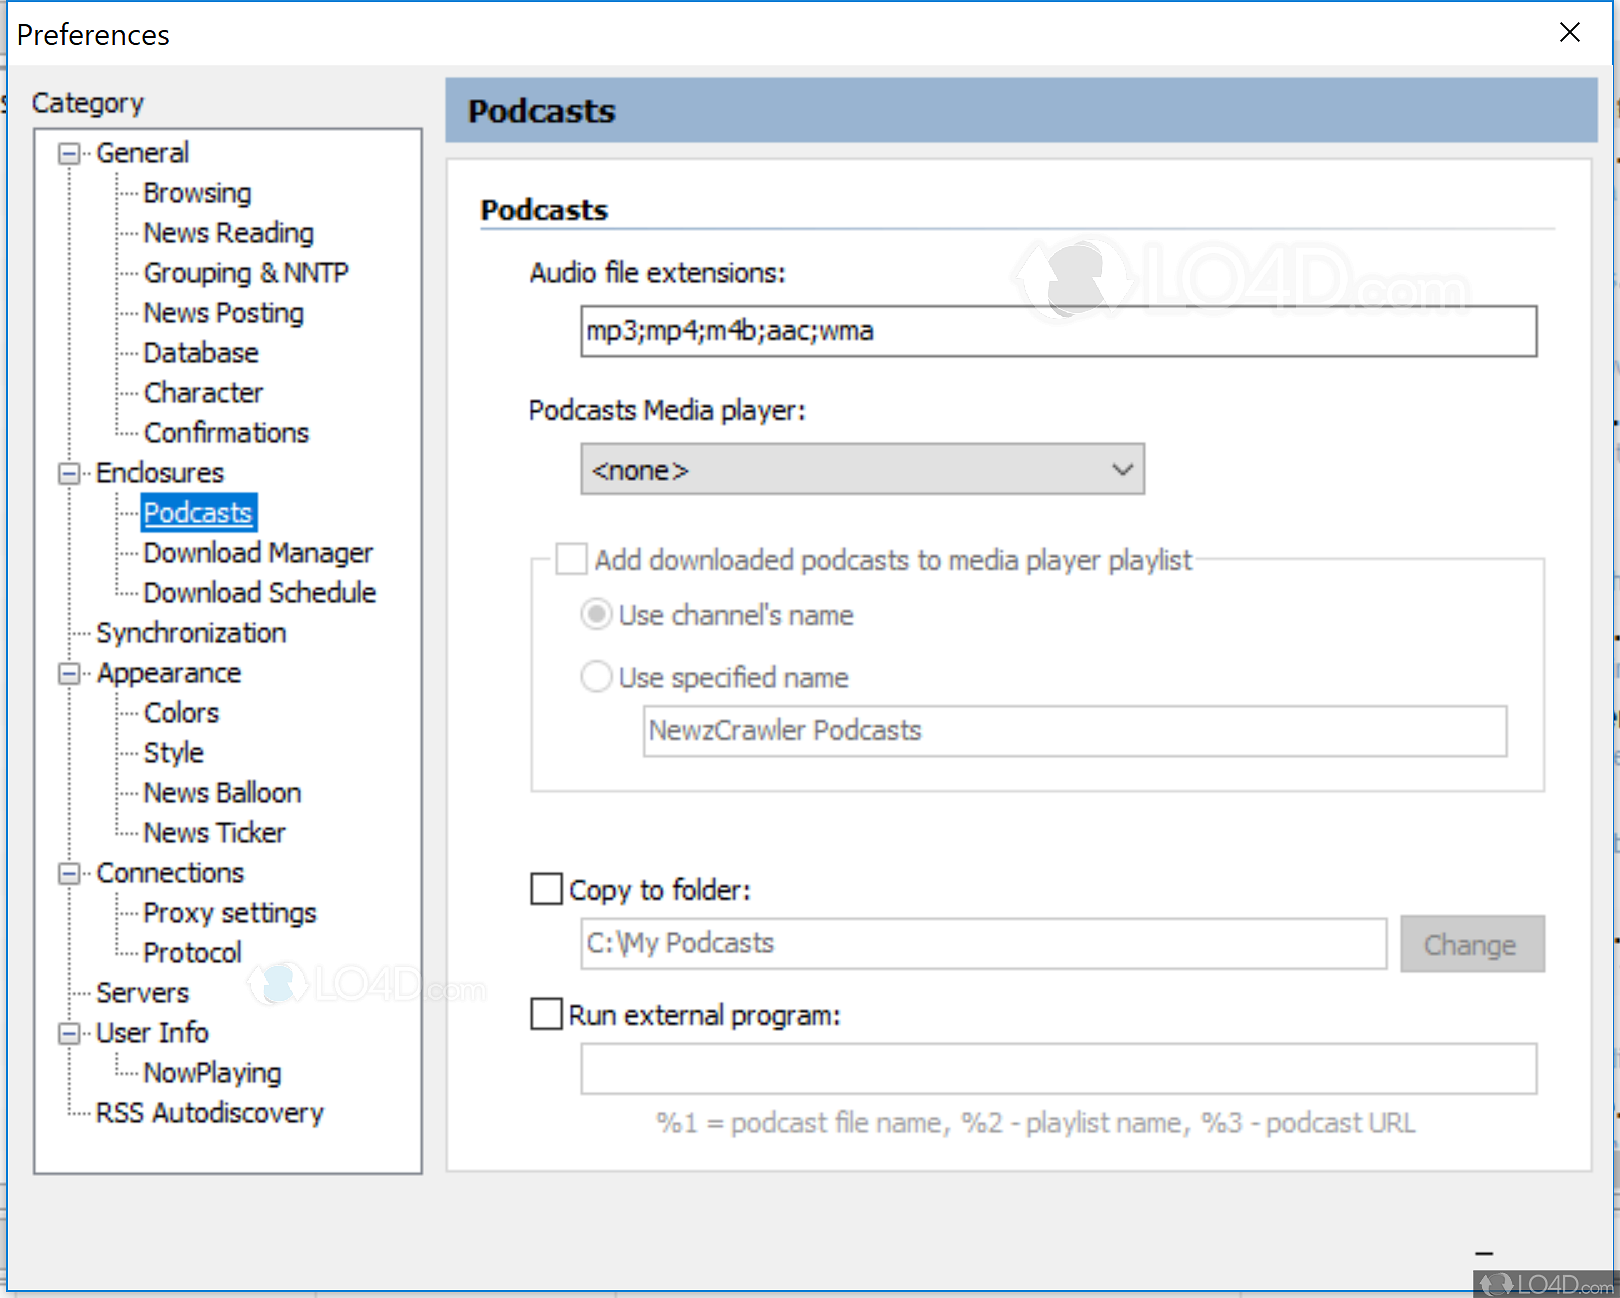This screenshot has width=1620, height=1298.
Task: Enable the Copy to folder checkbox
Action: click(546, 889)
